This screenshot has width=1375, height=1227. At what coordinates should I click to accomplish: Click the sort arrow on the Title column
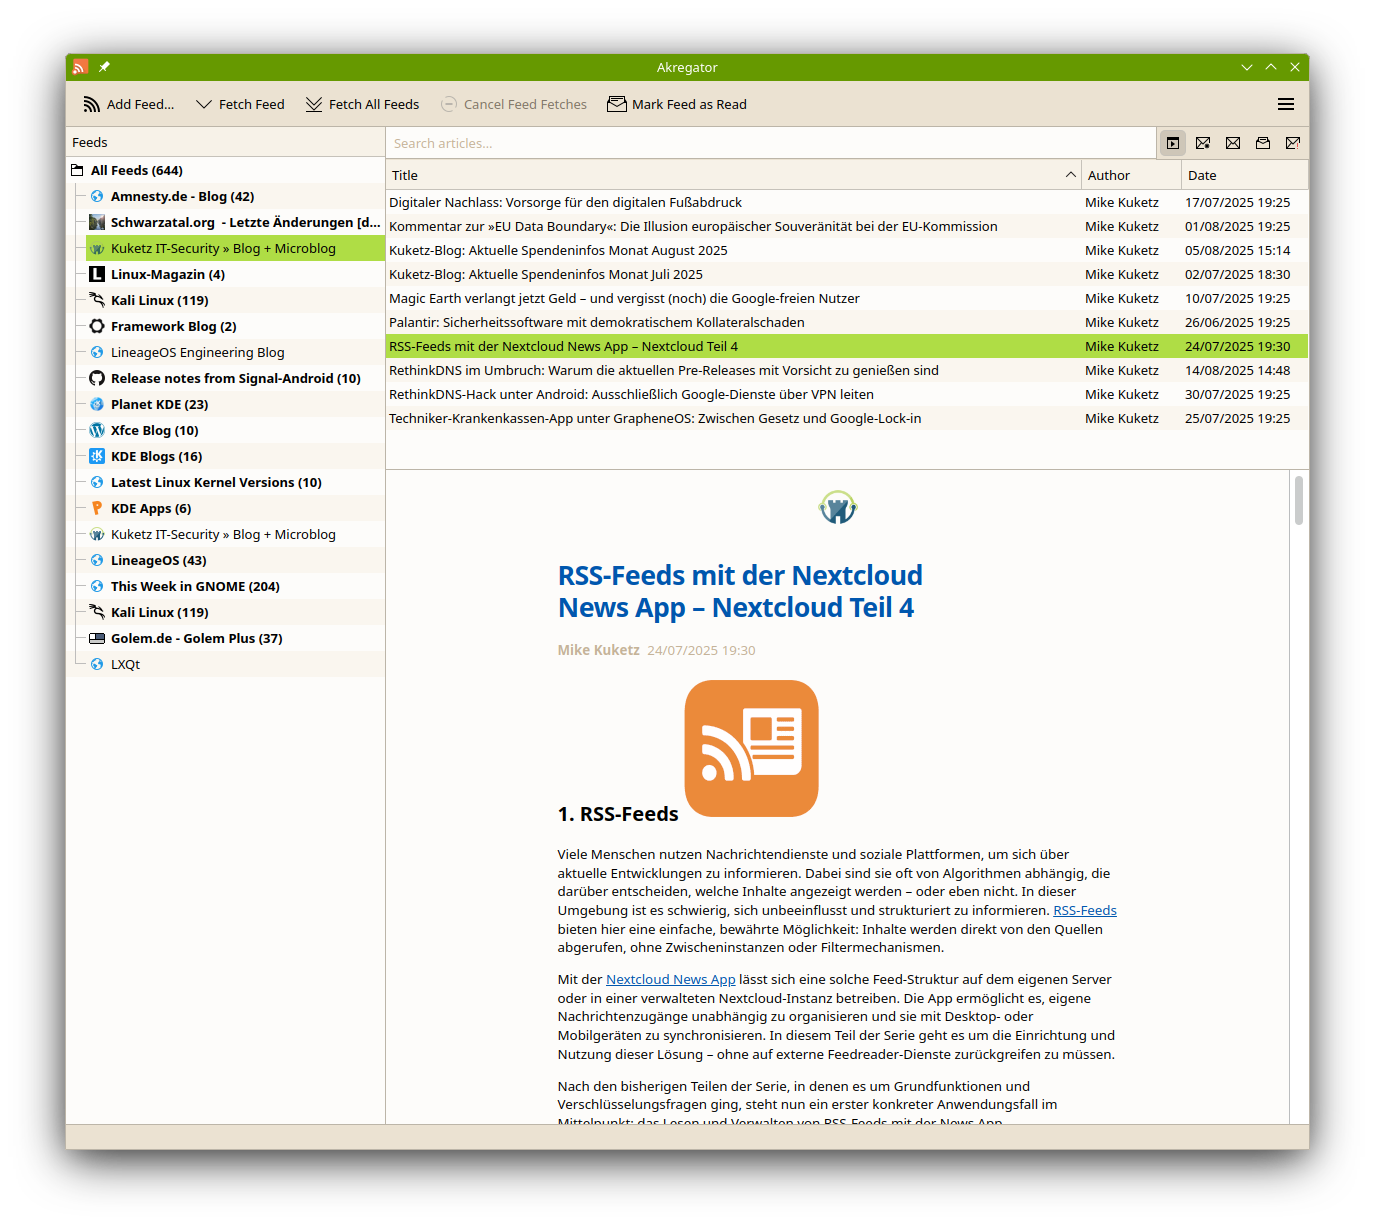(1070, 175)
